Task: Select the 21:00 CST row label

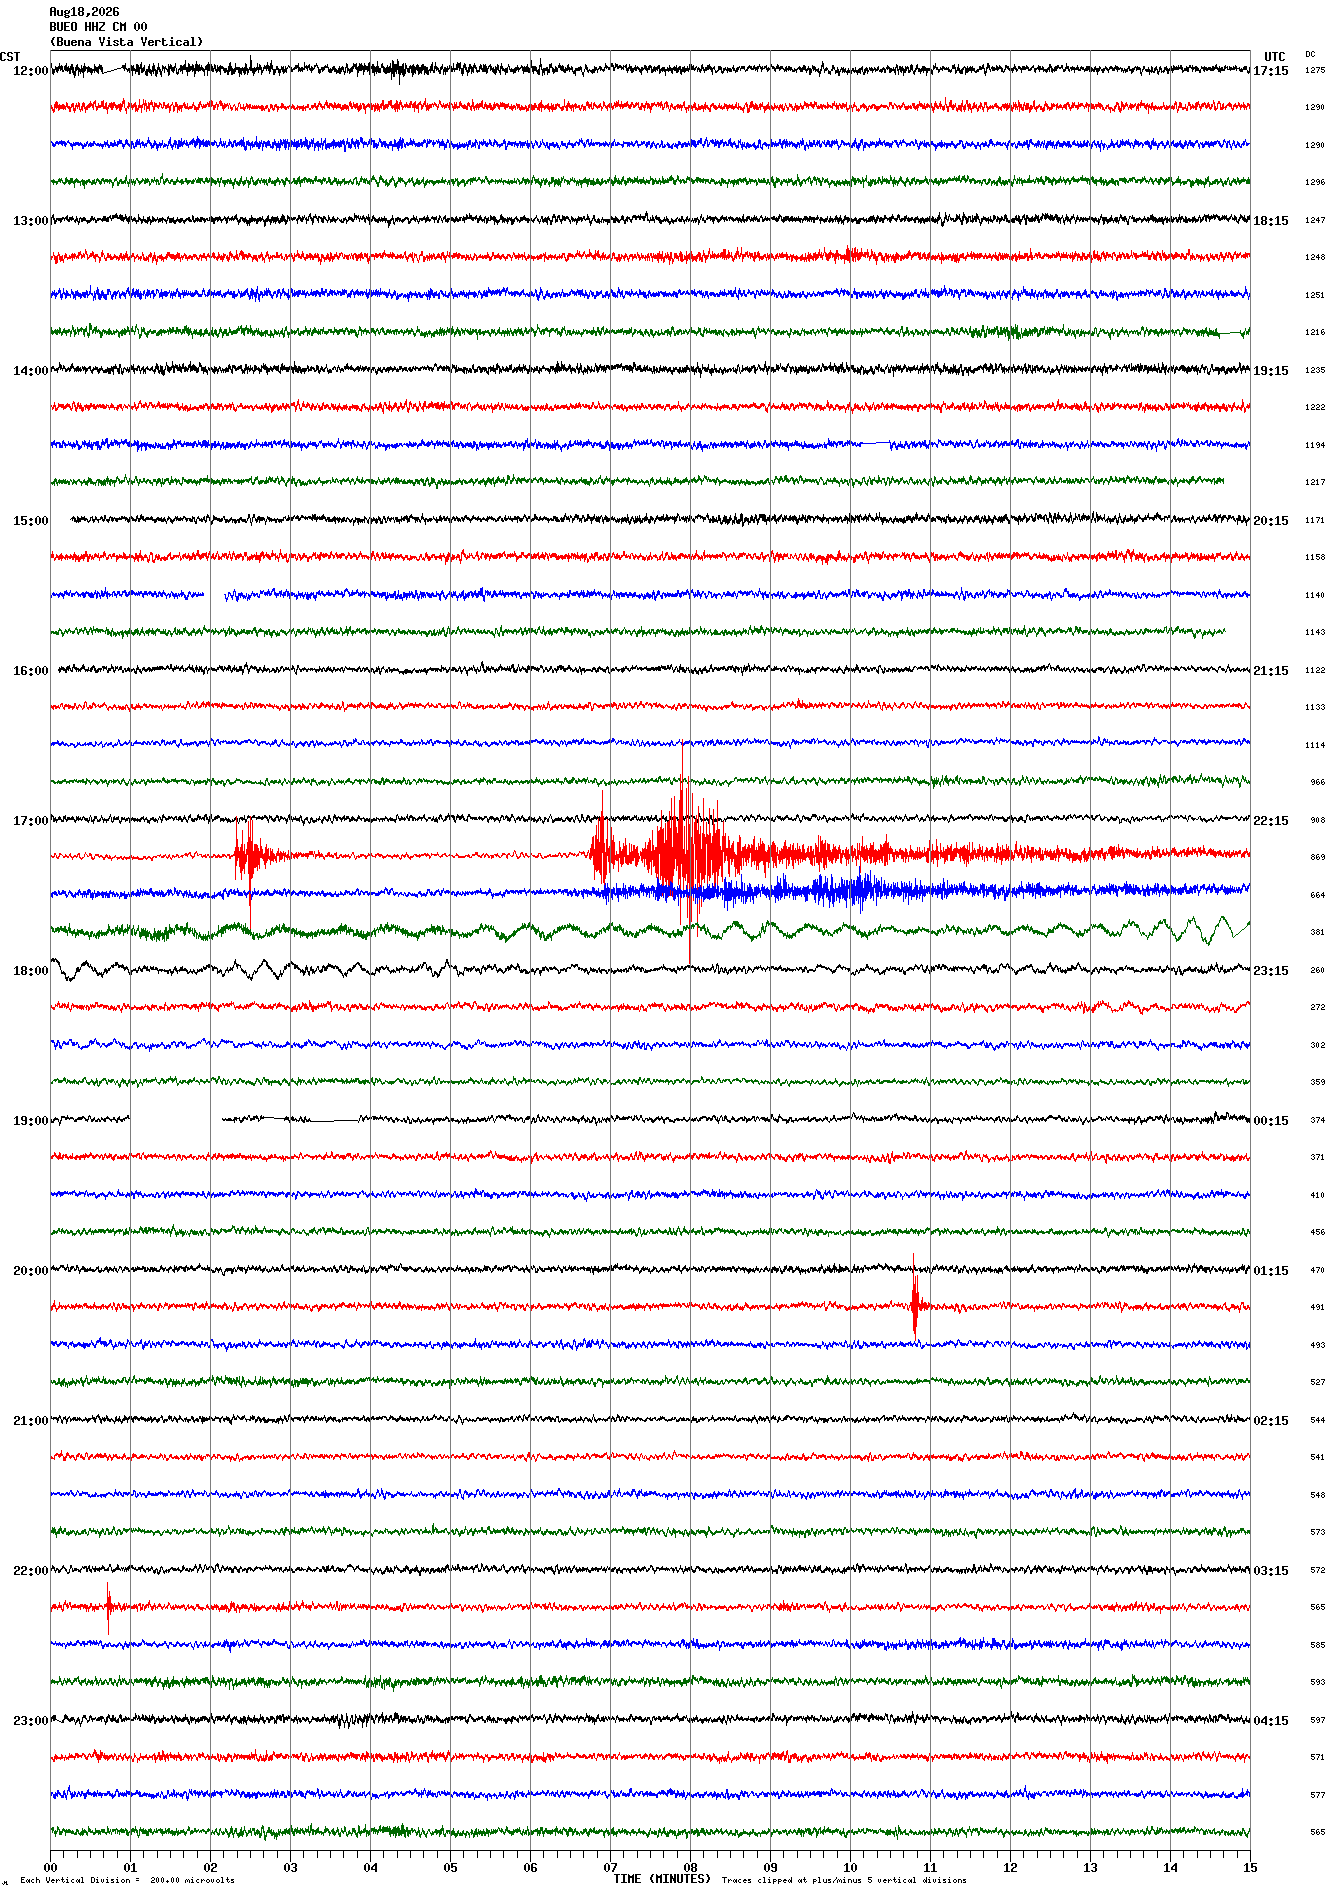Action: [x=30, y=1421]
